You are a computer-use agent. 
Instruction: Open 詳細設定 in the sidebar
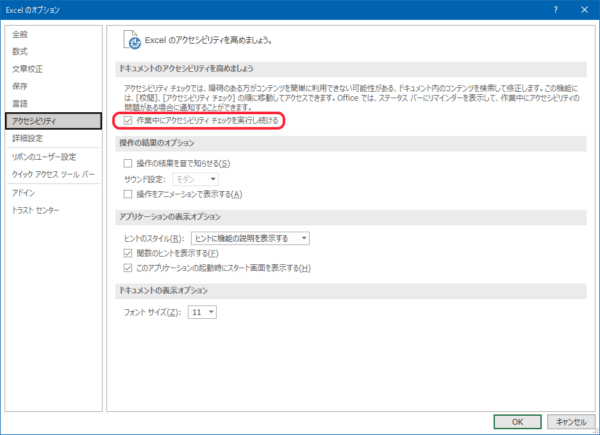[x=27, y=138]
